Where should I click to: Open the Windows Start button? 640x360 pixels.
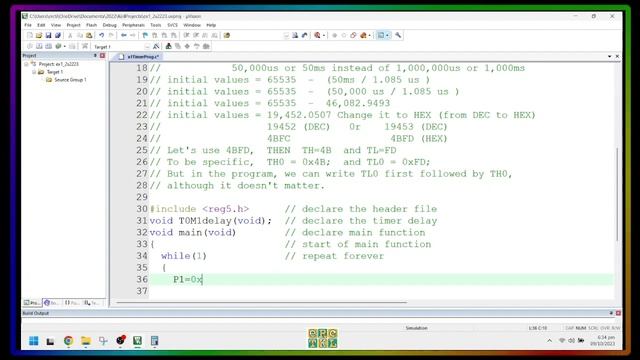pyautogui.click(x=34, y=340)
